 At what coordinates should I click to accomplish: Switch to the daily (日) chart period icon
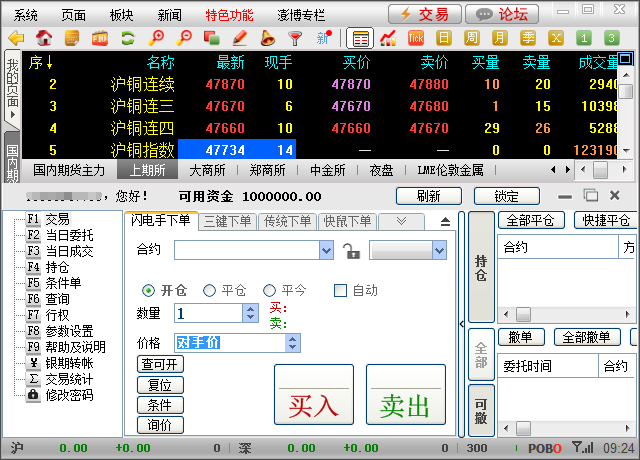(x=444, y=39)
